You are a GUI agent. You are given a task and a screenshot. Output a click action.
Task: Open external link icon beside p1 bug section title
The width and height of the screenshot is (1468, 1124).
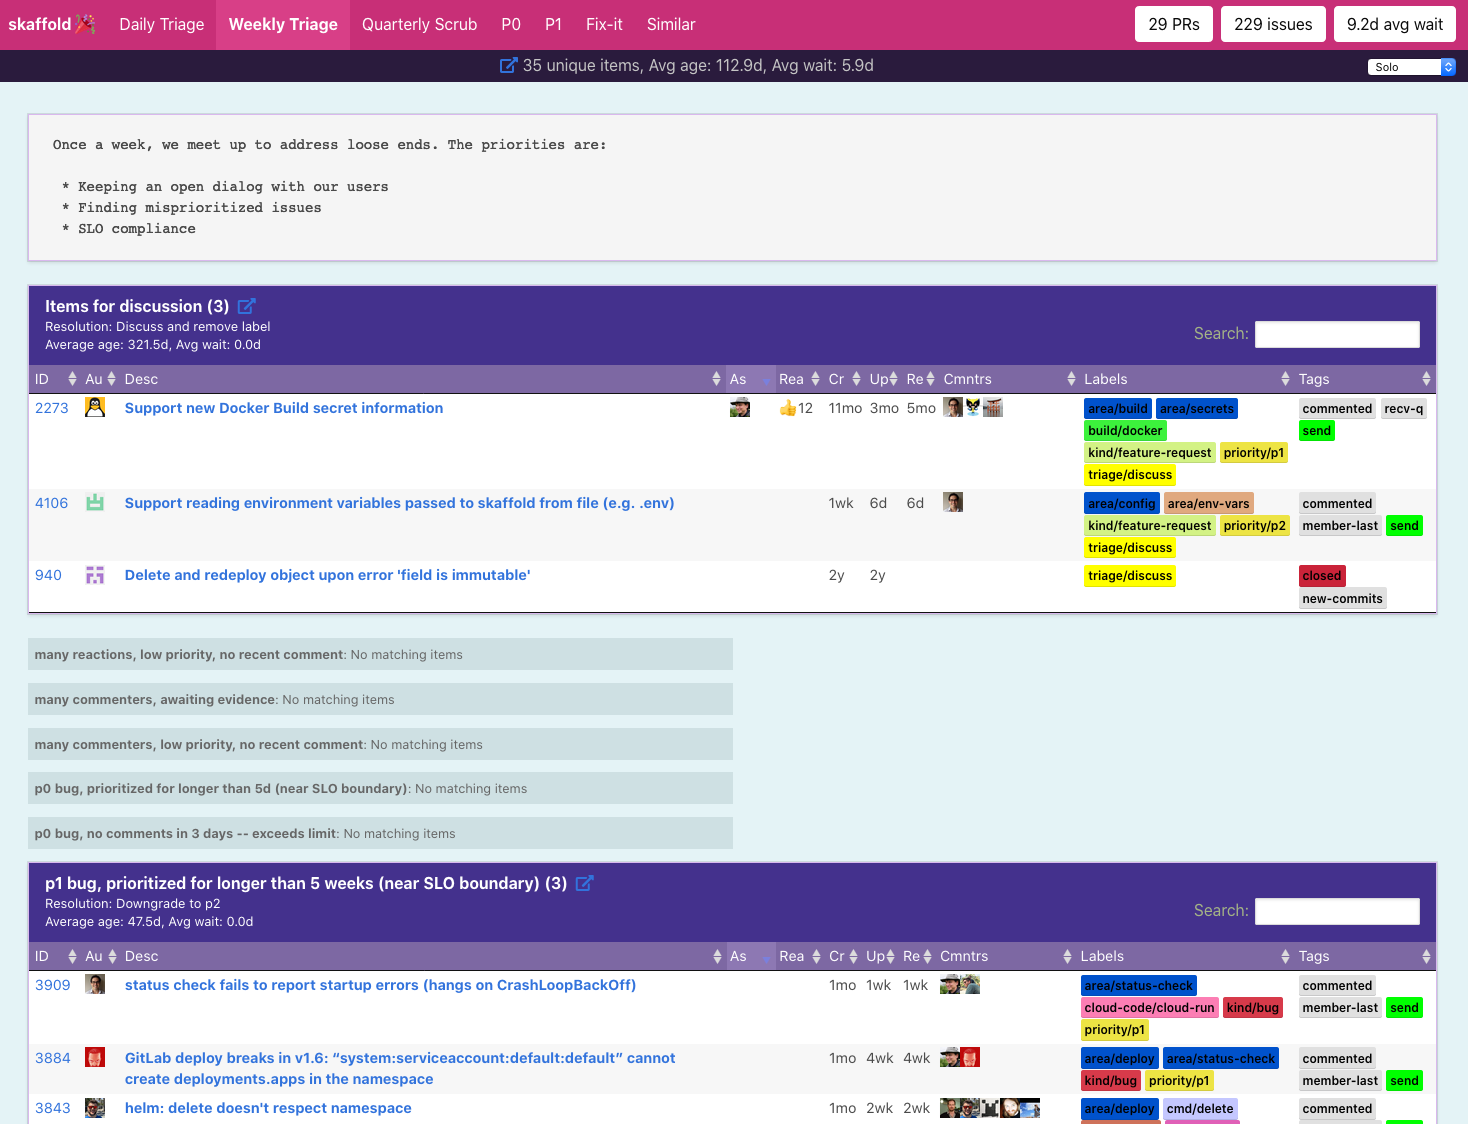point(585,883)
